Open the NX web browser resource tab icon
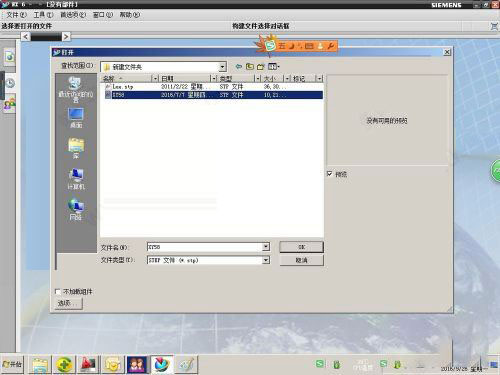The width and height of the screenshot is (500, 375). pyautogui.click(x=10, y=57)
